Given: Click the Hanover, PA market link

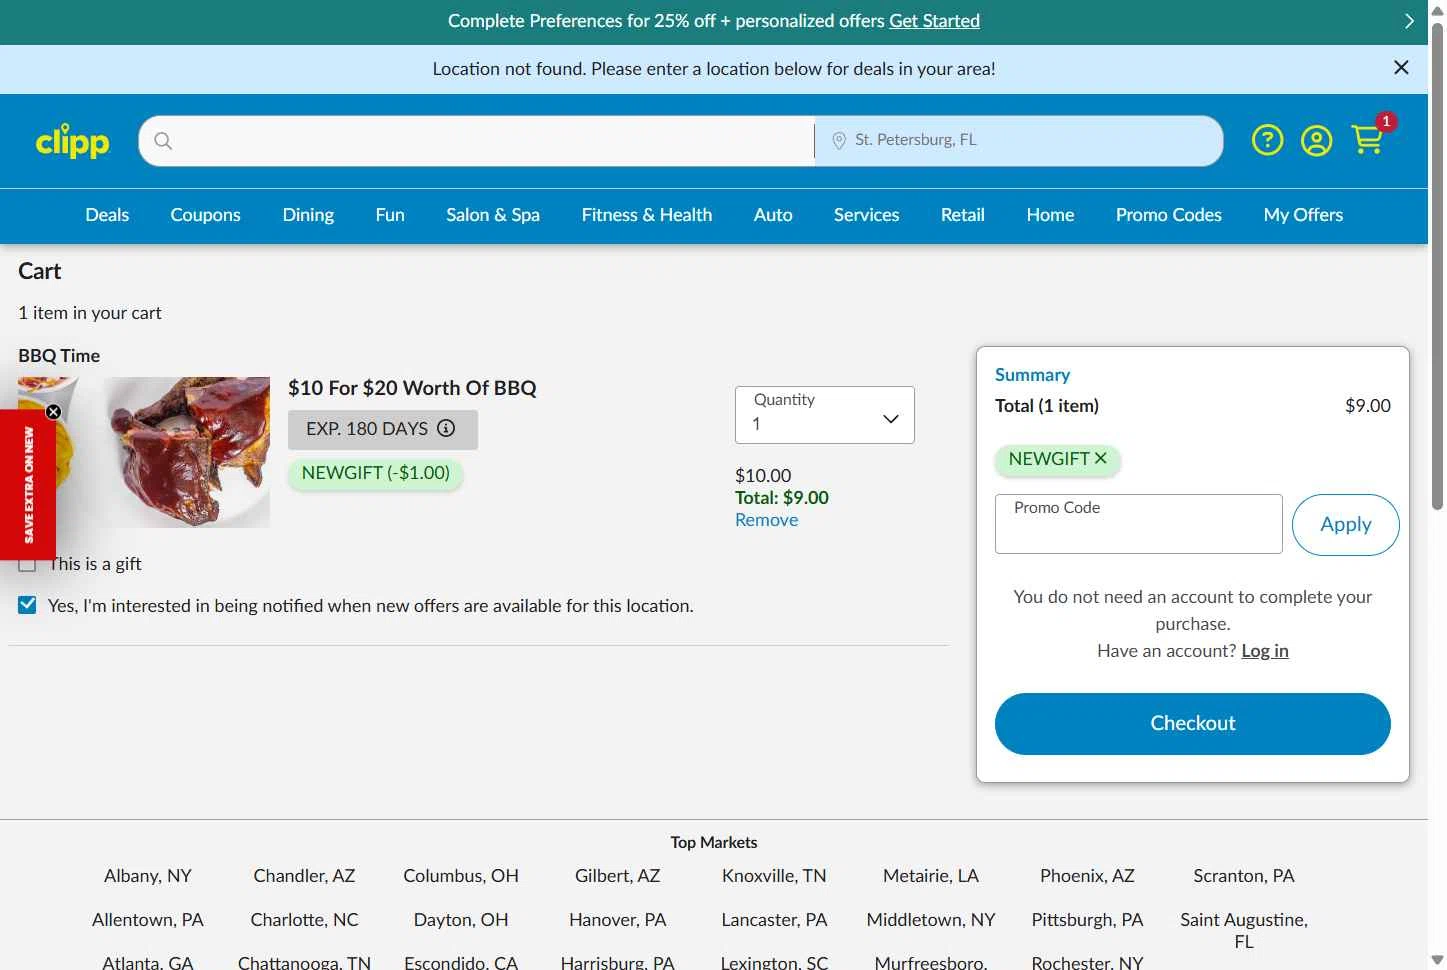Looking at the screenshot, I should [x=618, y=920].
